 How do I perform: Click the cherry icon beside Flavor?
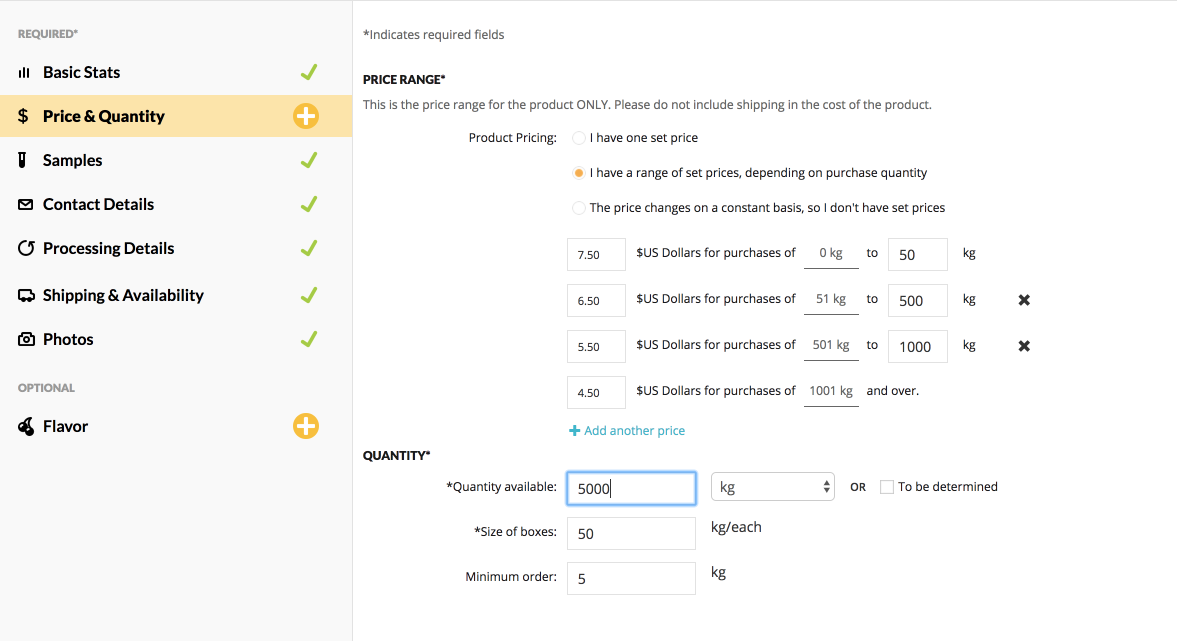26,427
